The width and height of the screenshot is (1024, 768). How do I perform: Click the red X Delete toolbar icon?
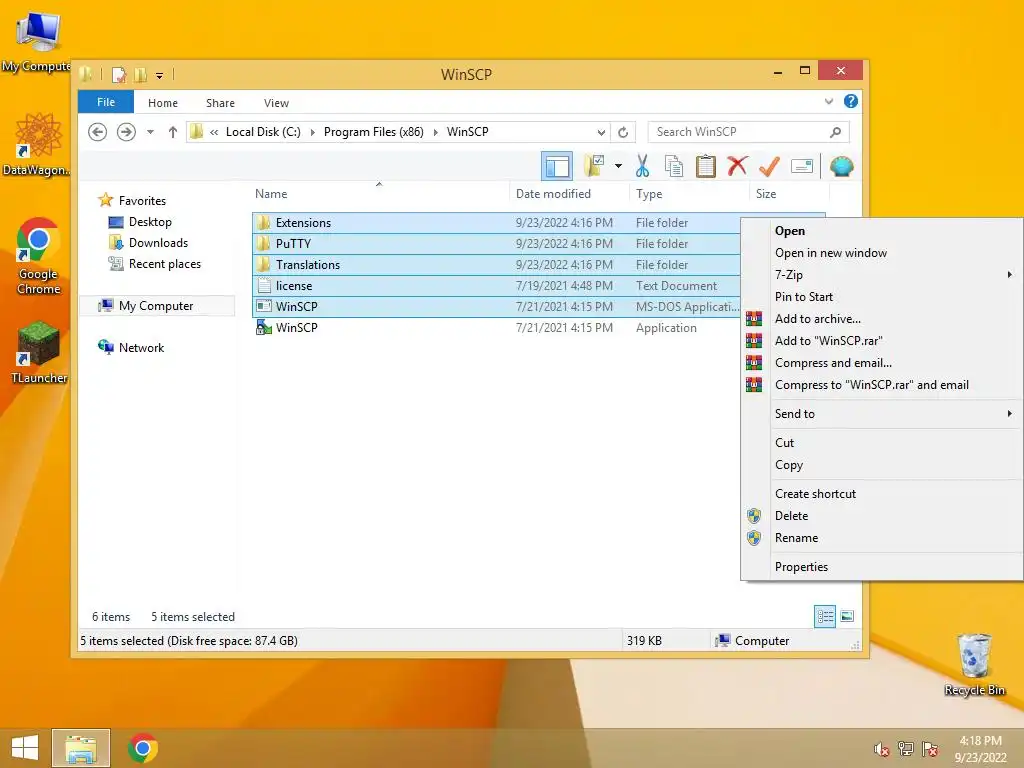coord(737,166)
